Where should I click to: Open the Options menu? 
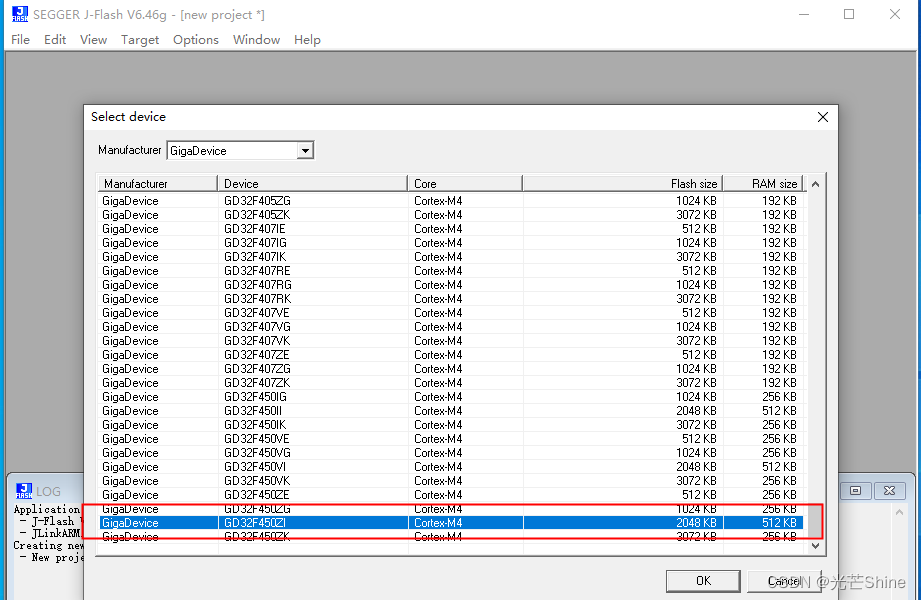[x=196, y=39]
